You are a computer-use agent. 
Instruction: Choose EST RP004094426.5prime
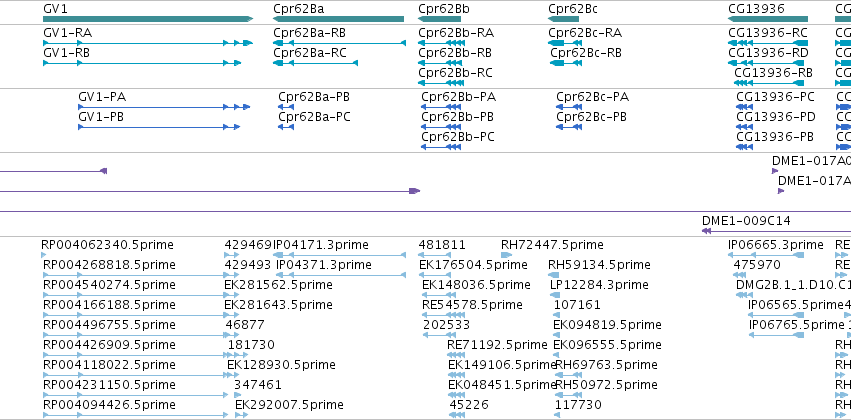[x=110, y=405]
